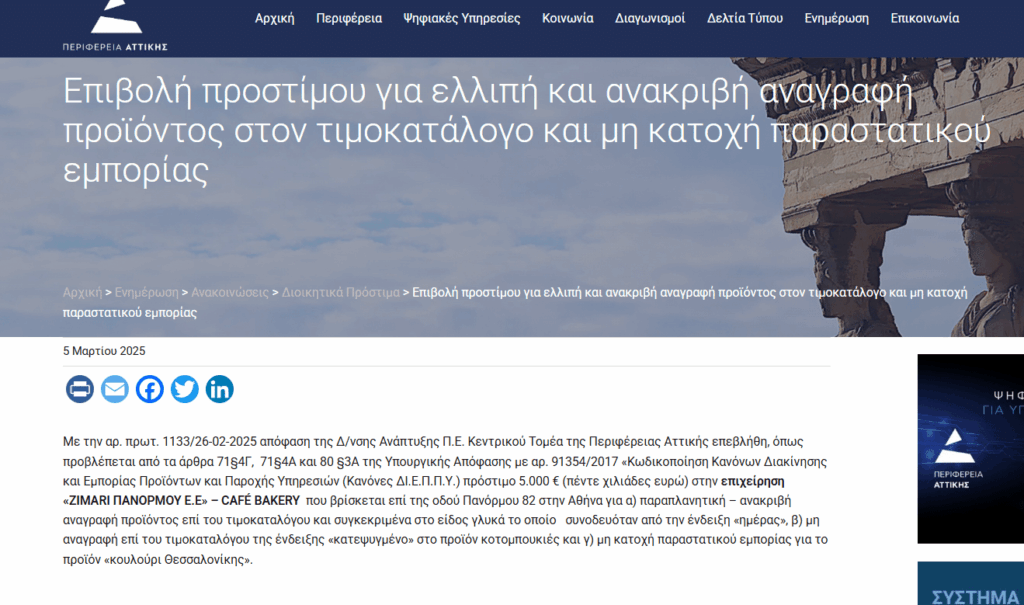Click the text «κουλούρι Θεσσαλονίκης»
The height and width of the screenshot is (605, 1024).
178,560
